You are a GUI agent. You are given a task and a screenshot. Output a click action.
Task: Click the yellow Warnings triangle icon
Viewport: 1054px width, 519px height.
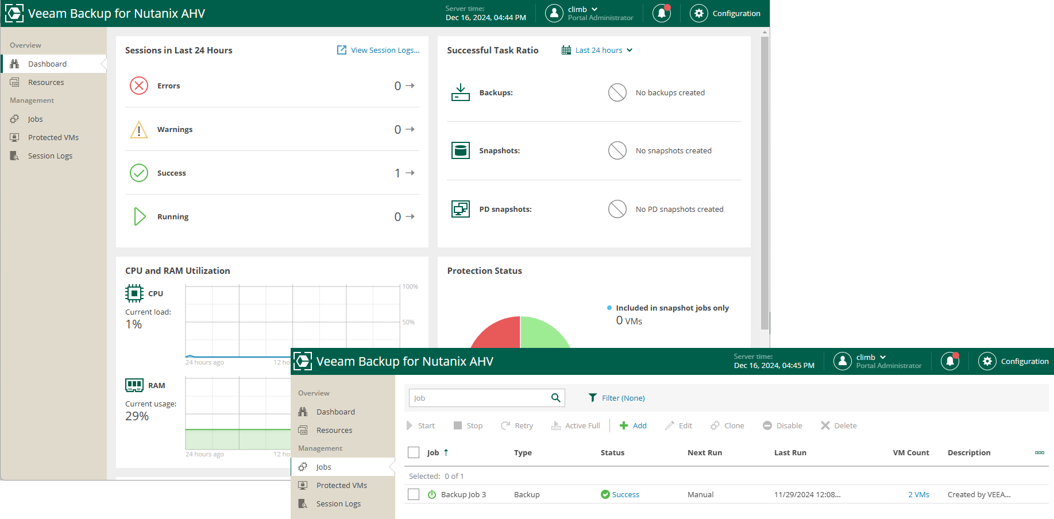[138, 129]
